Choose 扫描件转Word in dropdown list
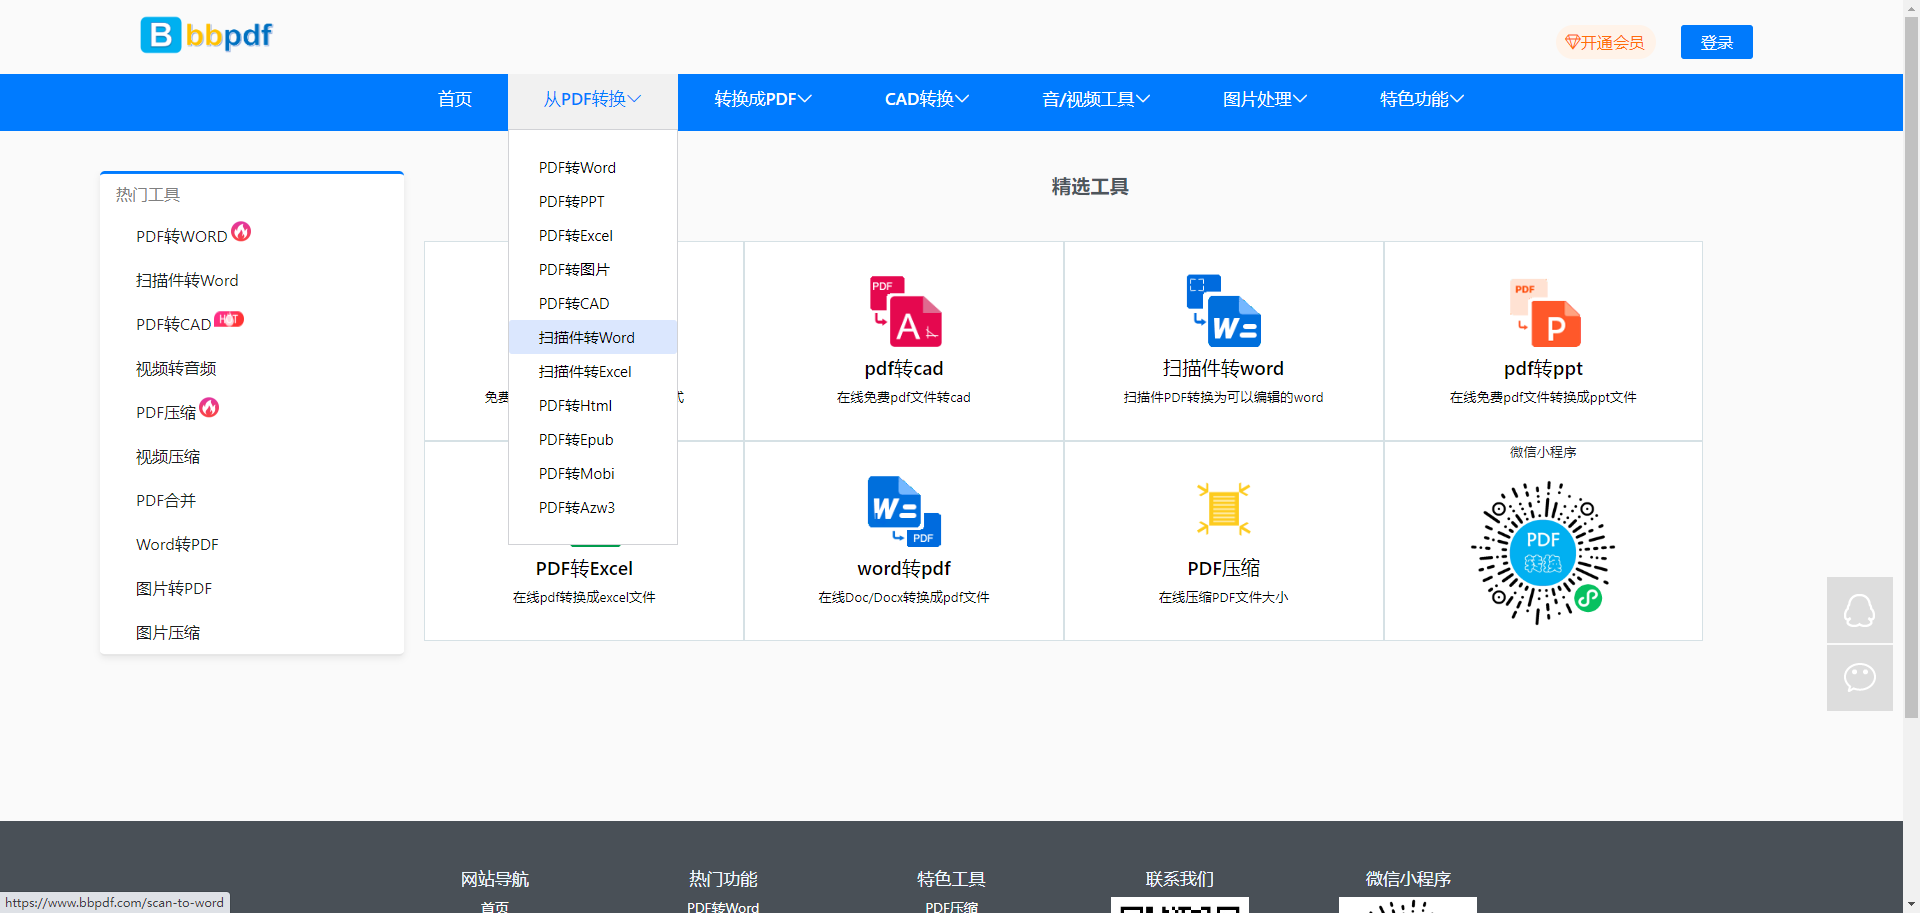The width and height of the screenshot is (1920, 913). pyautogui.click(x=593, y=337)
